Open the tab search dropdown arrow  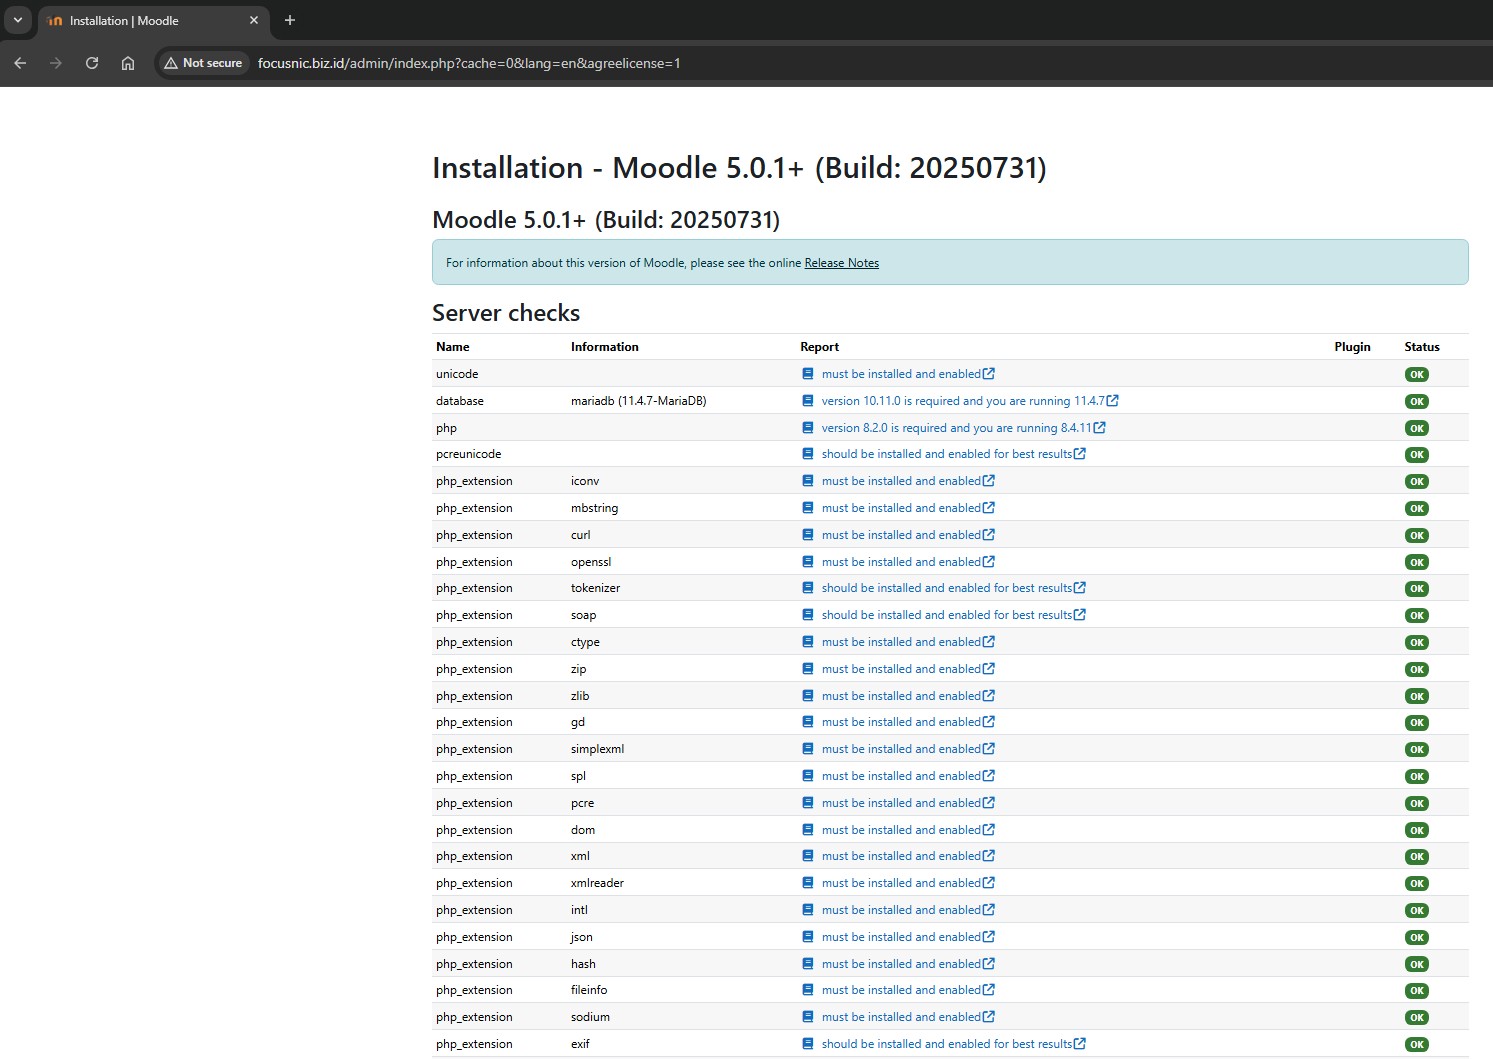click(18, 20)
